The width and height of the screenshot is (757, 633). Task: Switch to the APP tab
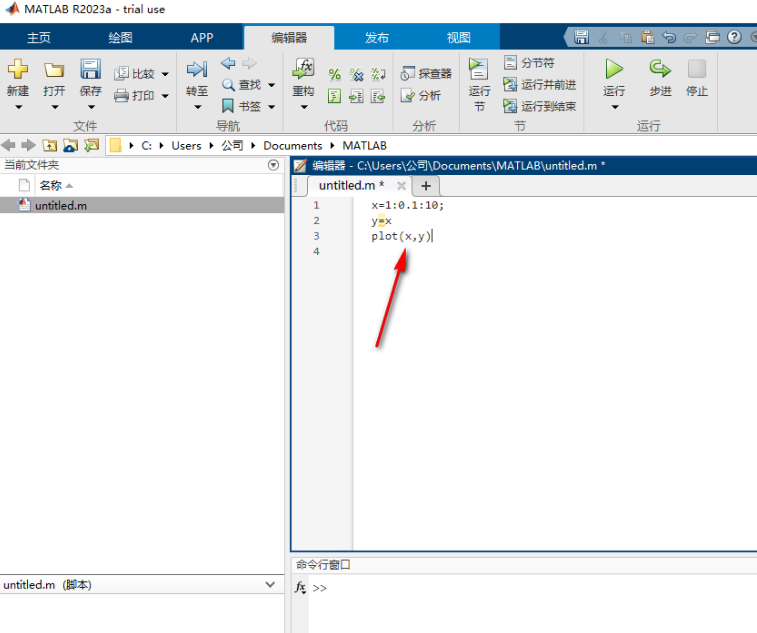click(202, 38)
